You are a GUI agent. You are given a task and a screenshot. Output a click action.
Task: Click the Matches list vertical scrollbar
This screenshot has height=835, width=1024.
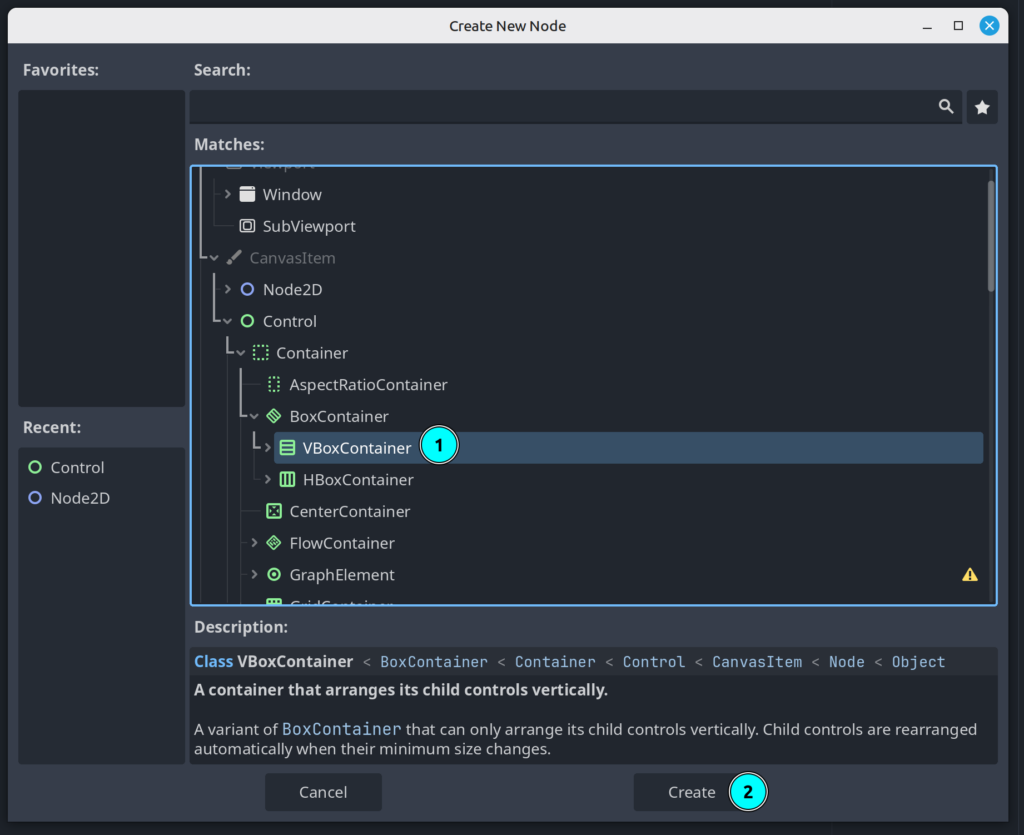[x=991, y=235]
